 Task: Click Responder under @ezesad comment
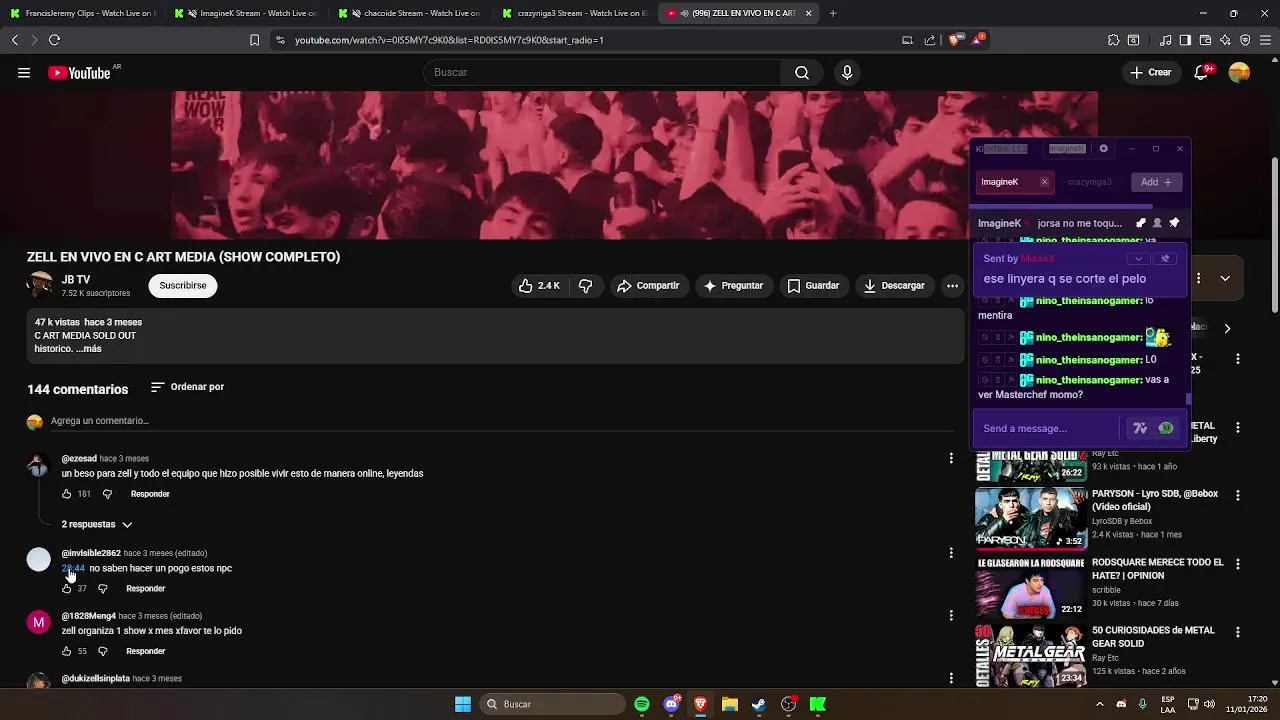[150, 494]
